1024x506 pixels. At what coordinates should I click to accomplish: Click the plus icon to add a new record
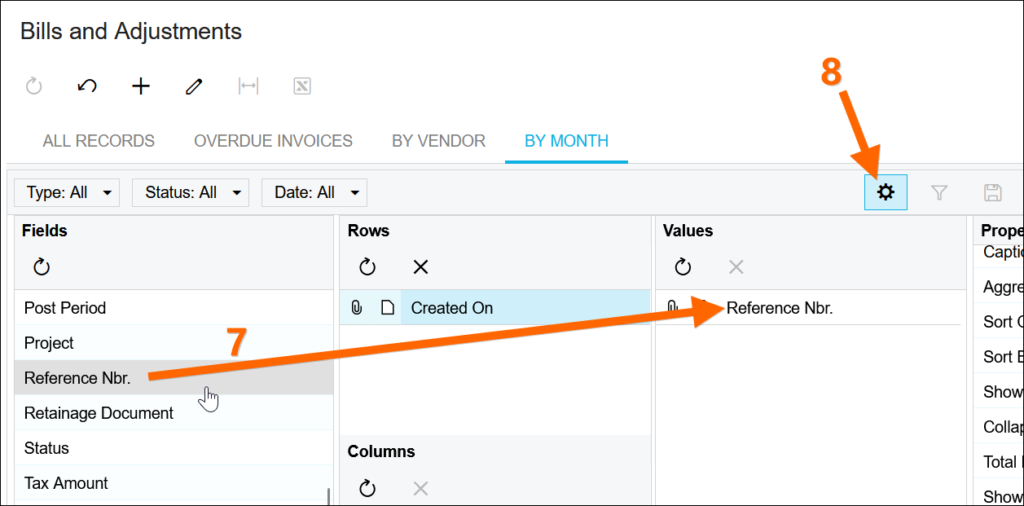tap(141, 87)
